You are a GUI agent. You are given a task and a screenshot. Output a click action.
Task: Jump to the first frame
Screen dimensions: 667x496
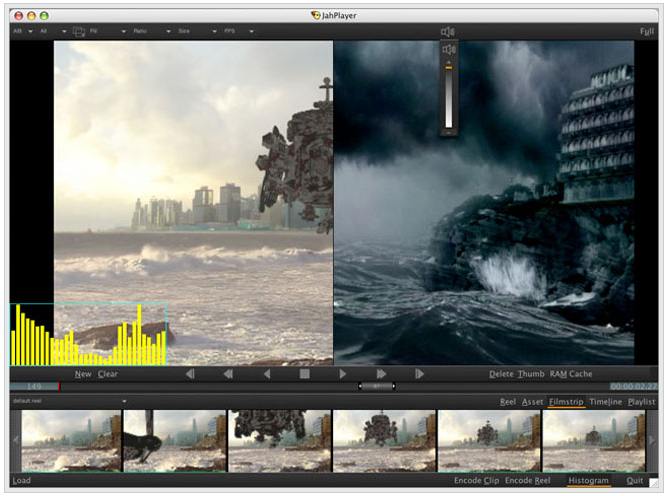190,374
